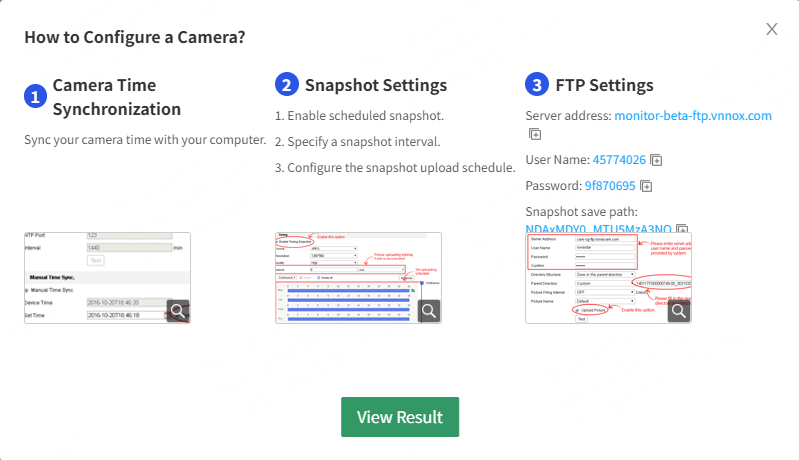Click the step 2 number badge

pos(287,85)
